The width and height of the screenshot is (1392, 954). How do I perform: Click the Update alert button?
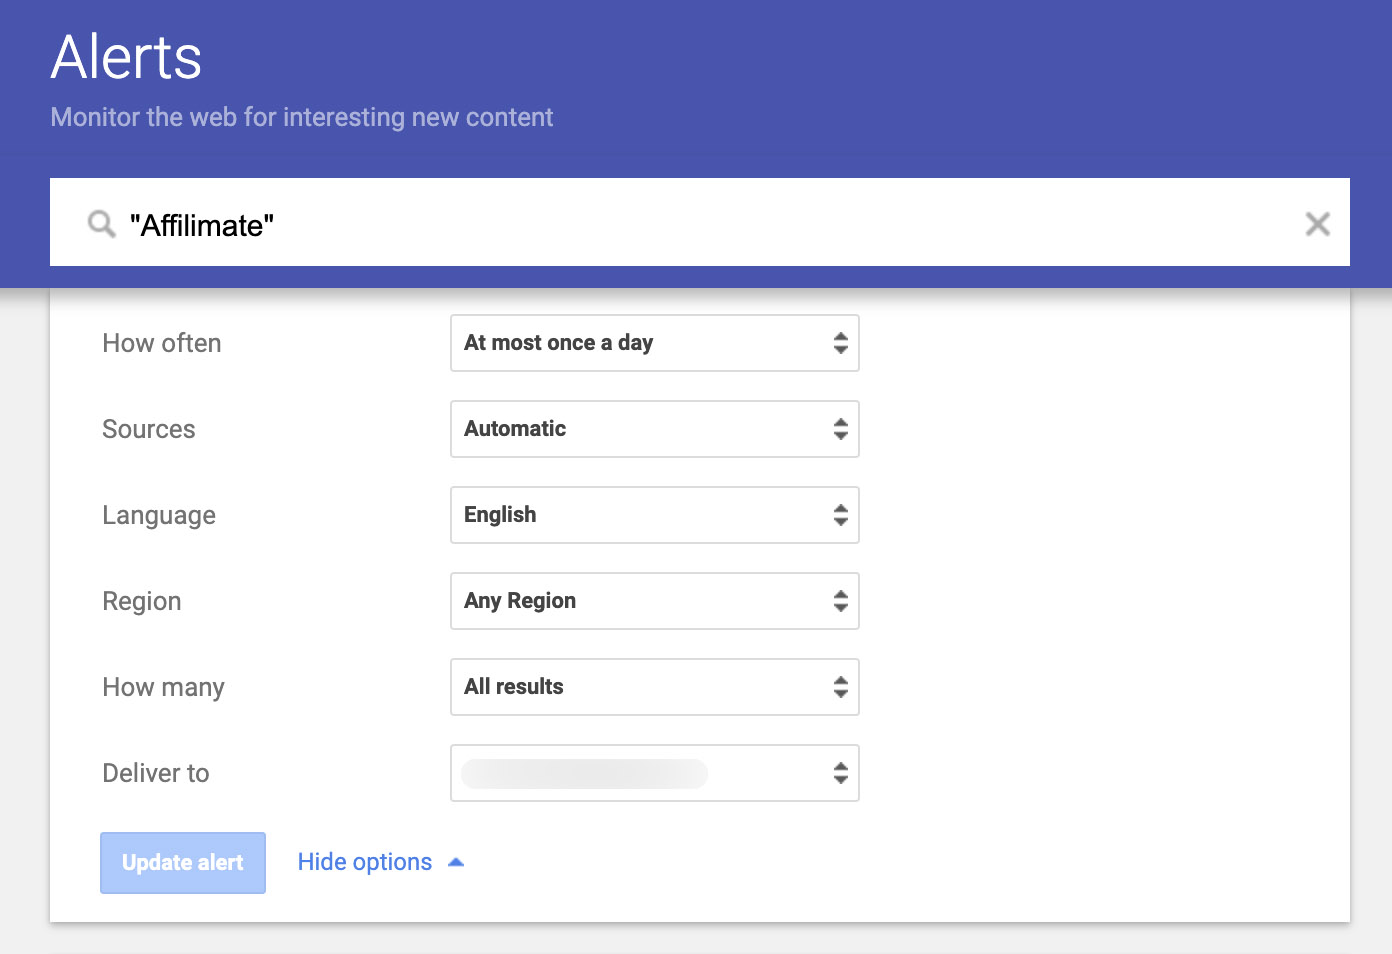183,863
